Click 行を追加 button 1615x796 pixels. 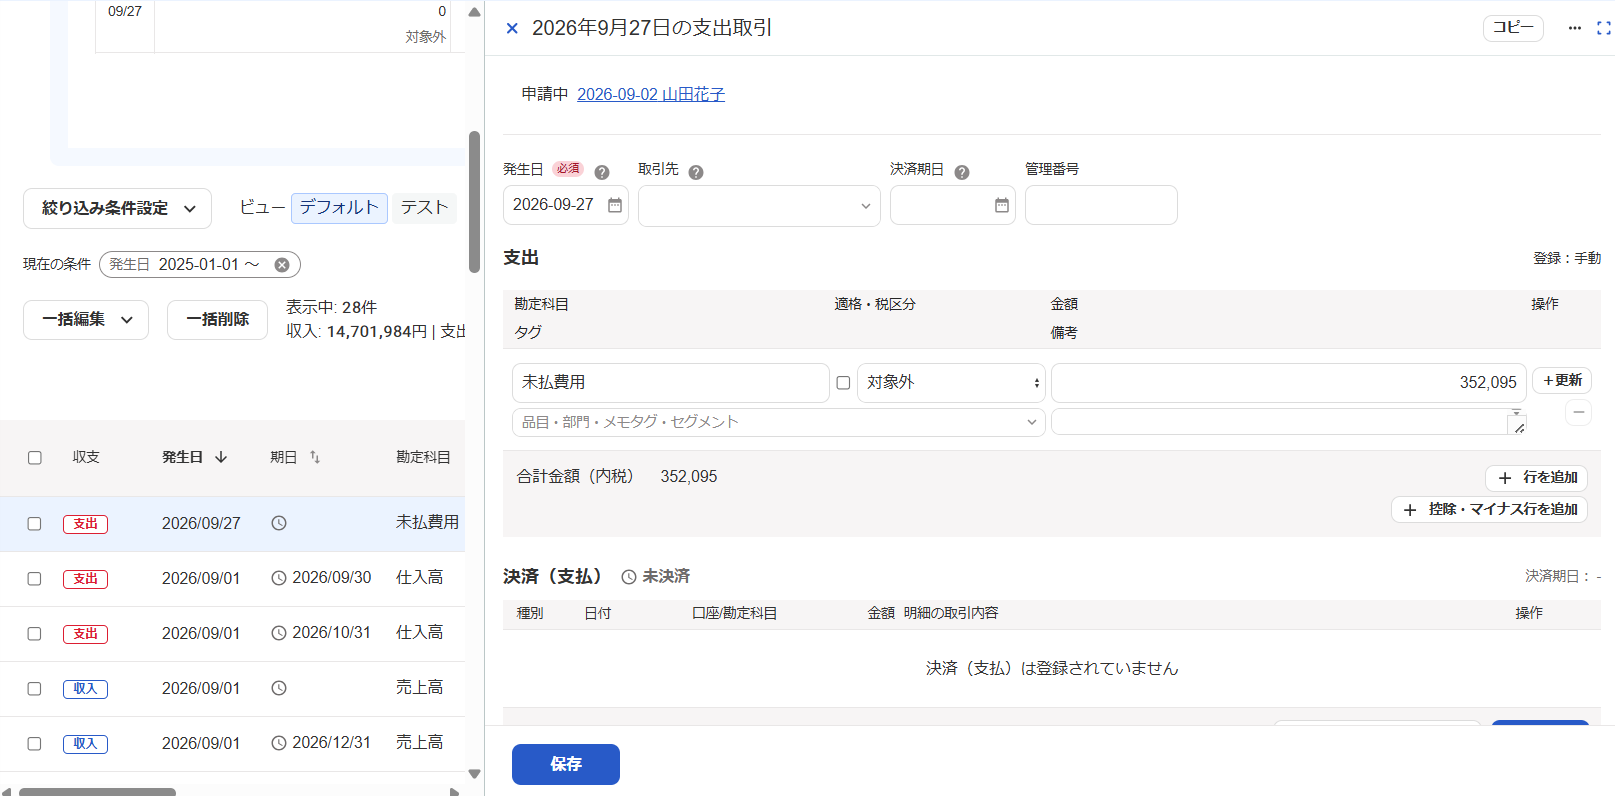pos(1537,478)
